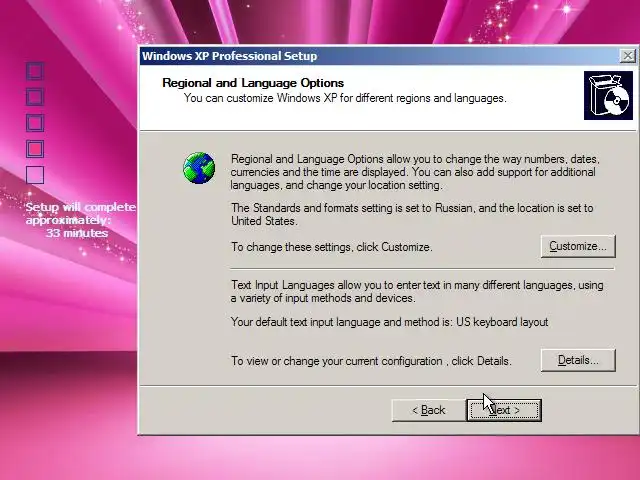The width and height of the screenshot is (640, 480).
Task: Click the 'You can customize Windows XP' subtitle
Action: tap(345, 98)
